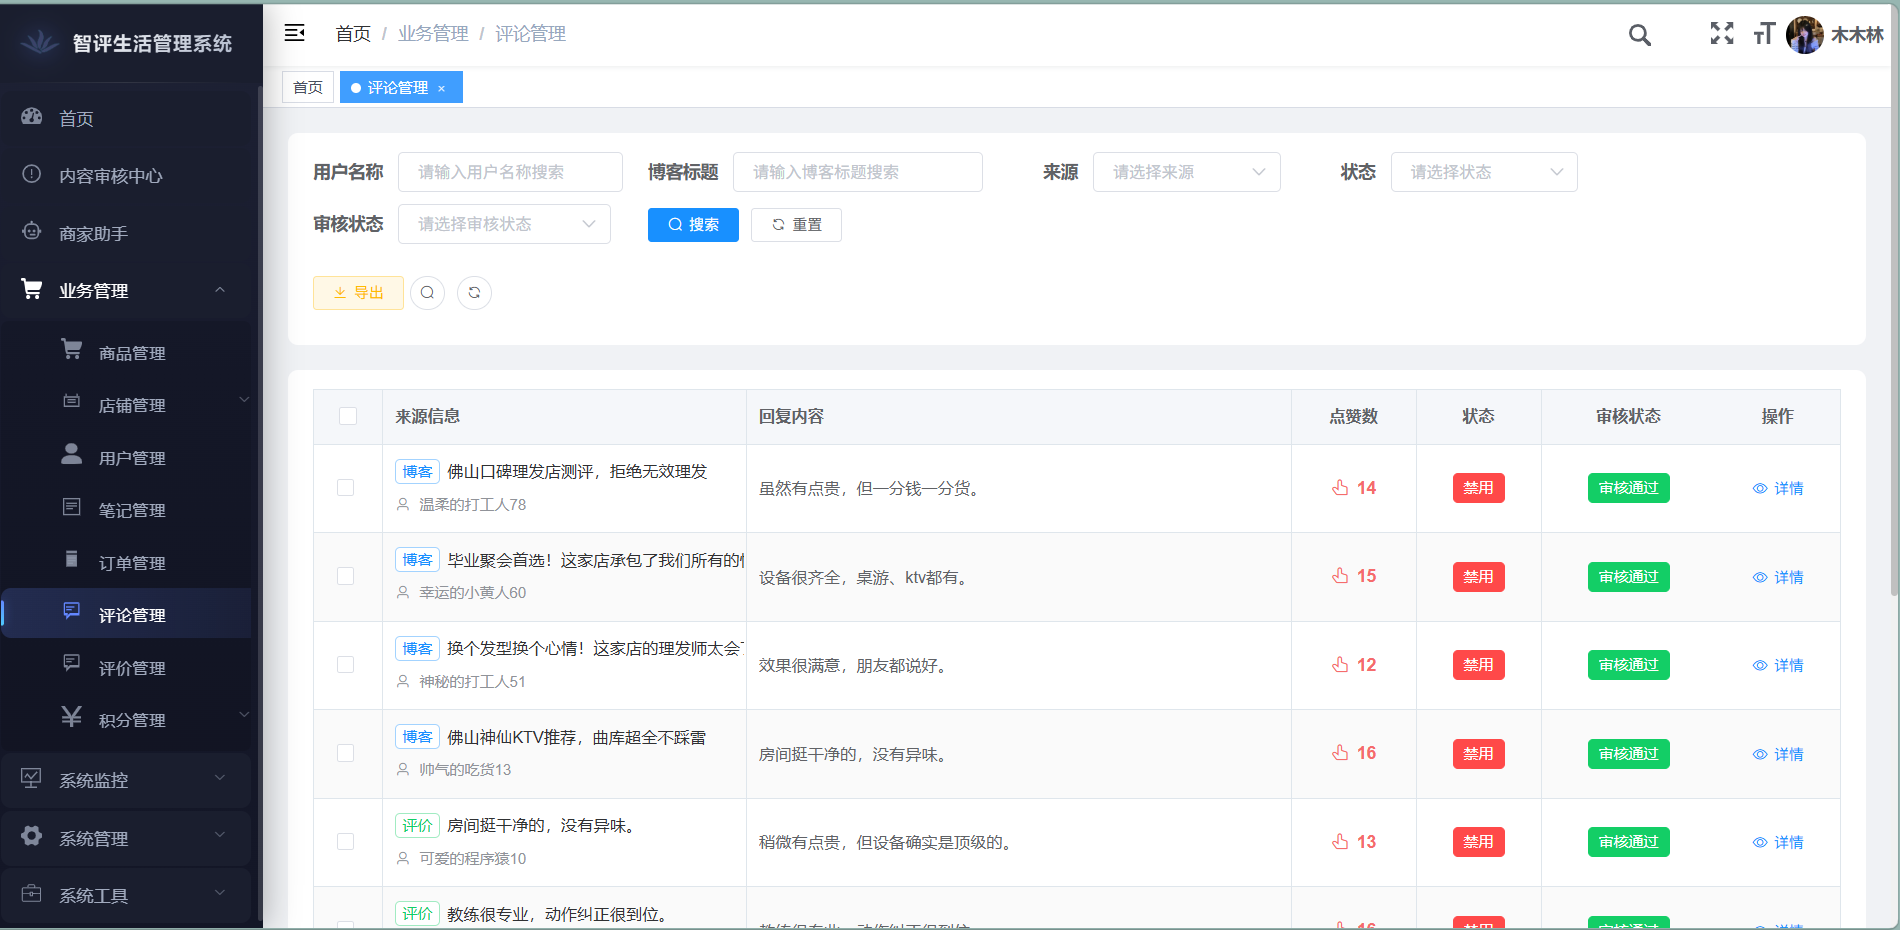This screenshot has height=930, width=1900.
Task: Click the refresh icon beside 导出
Action: tap(474, 292)
